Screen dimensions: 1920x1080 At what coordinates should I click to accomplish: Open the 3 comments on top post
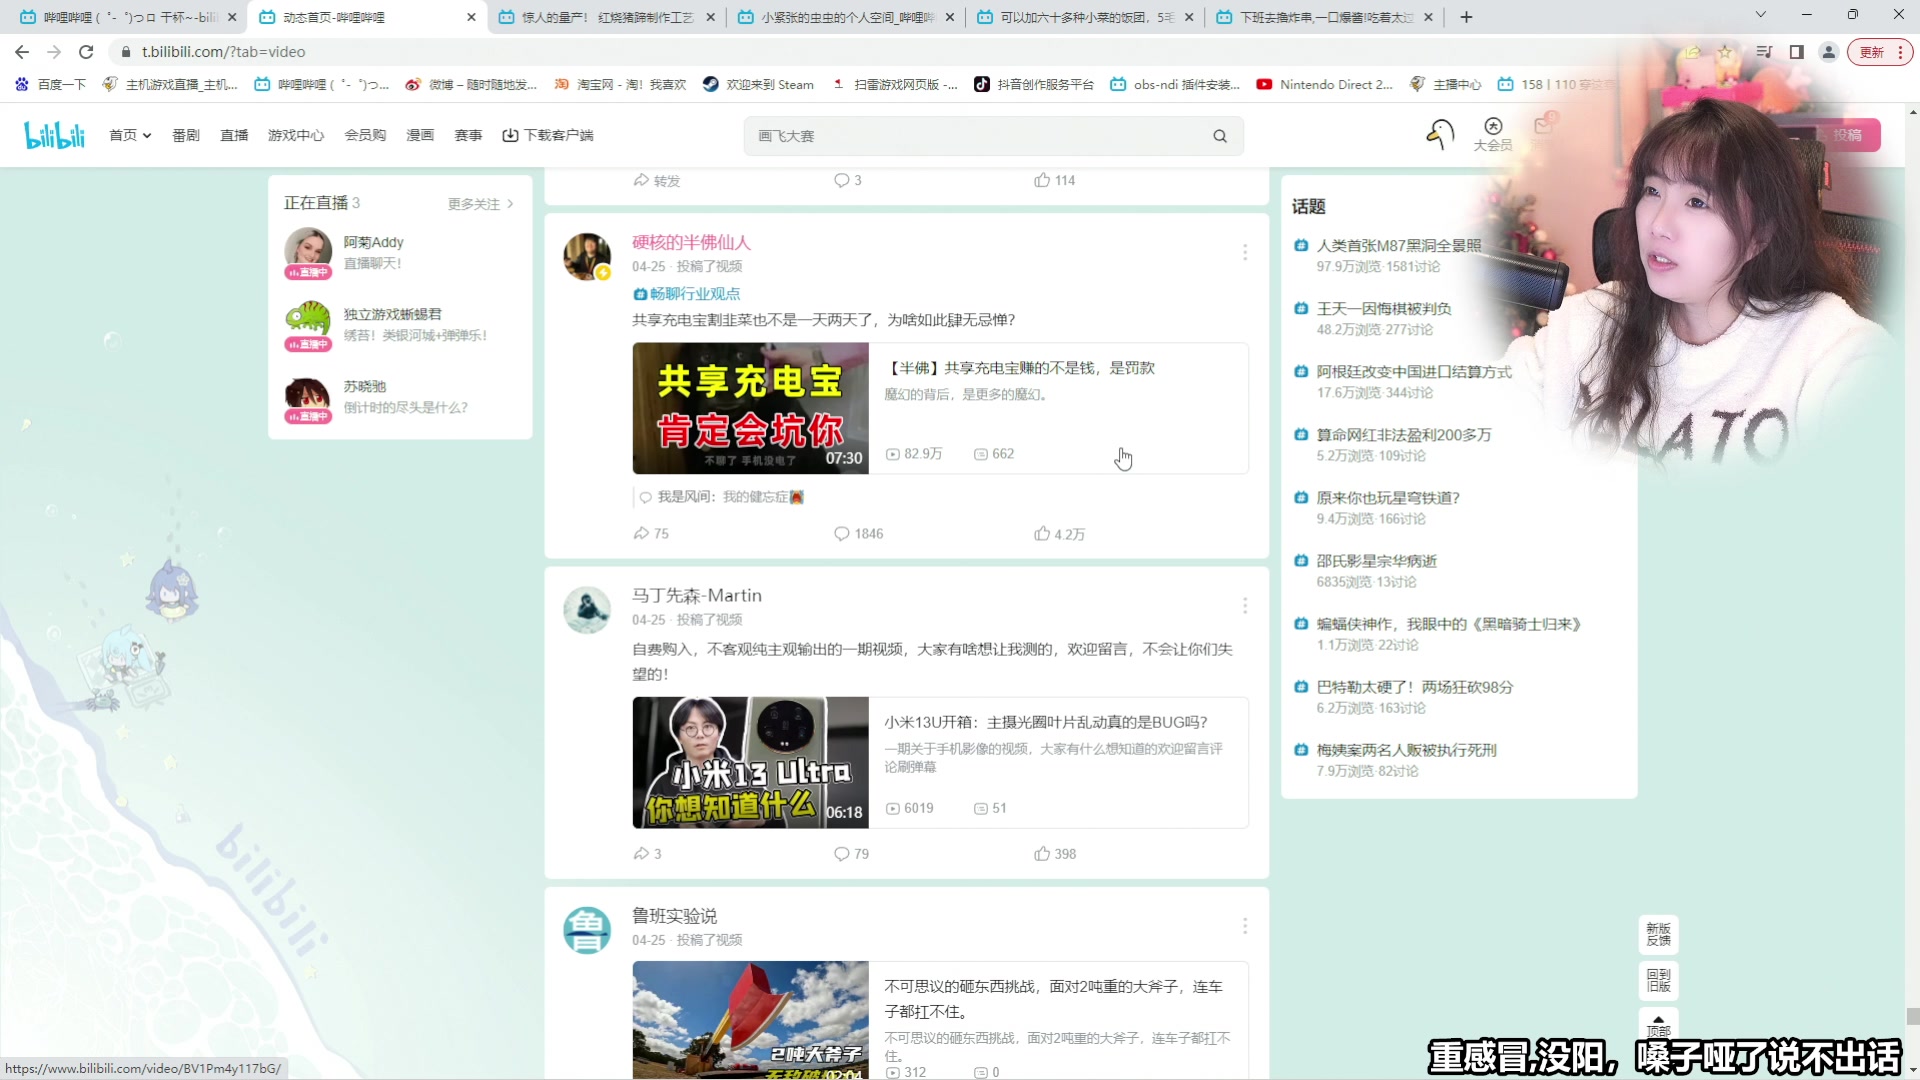pyautogui.click(x=848, y=181)
